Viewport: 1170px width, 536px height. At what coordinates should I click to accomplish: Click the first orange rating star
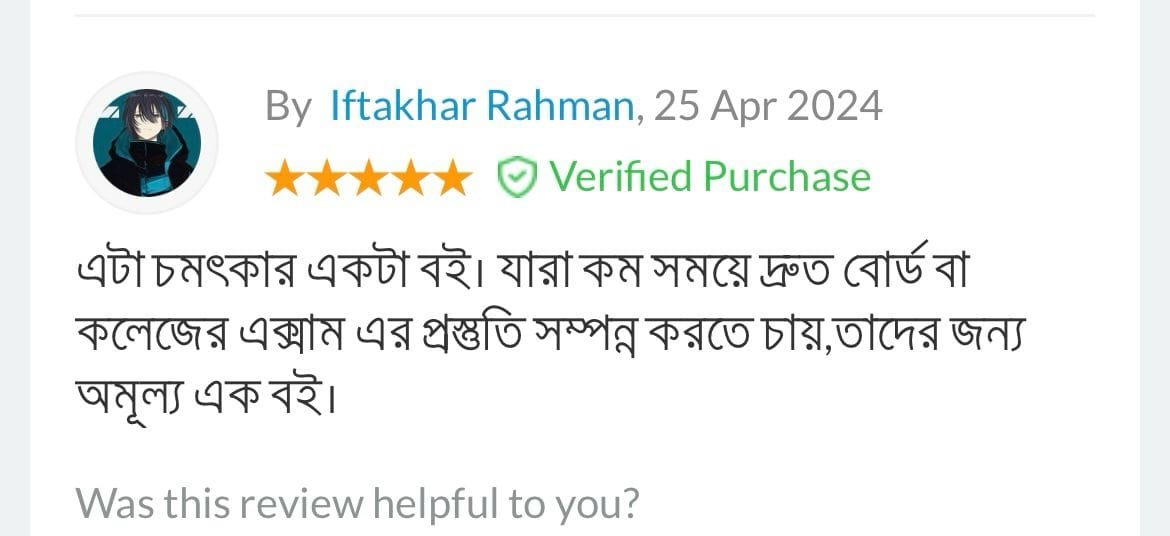tap(285, 179)
